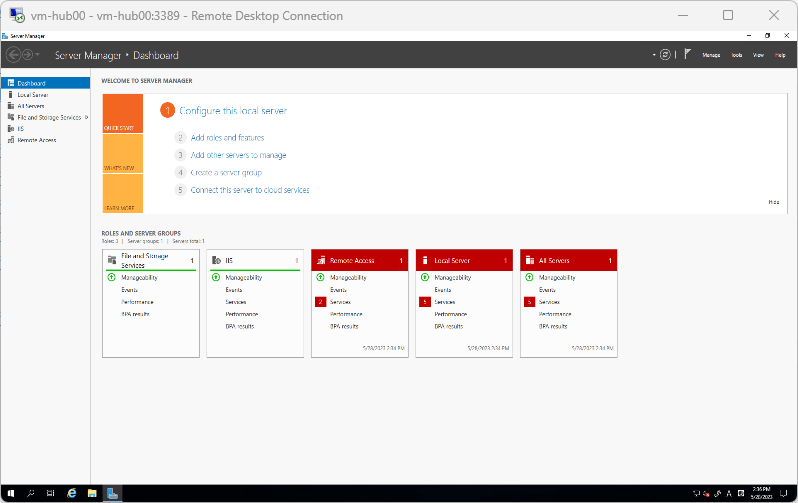Click Manageability icon in All Servers tile

click(x=529, y=277)
